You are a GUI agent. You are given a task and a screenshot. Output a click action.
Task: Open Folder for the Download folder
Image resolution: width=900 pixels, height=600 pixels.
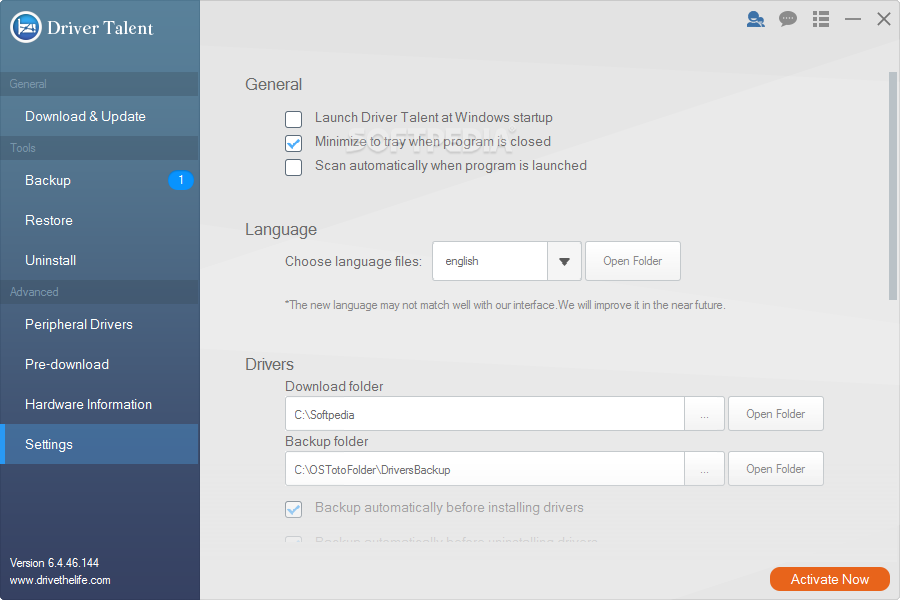(775, 414)
